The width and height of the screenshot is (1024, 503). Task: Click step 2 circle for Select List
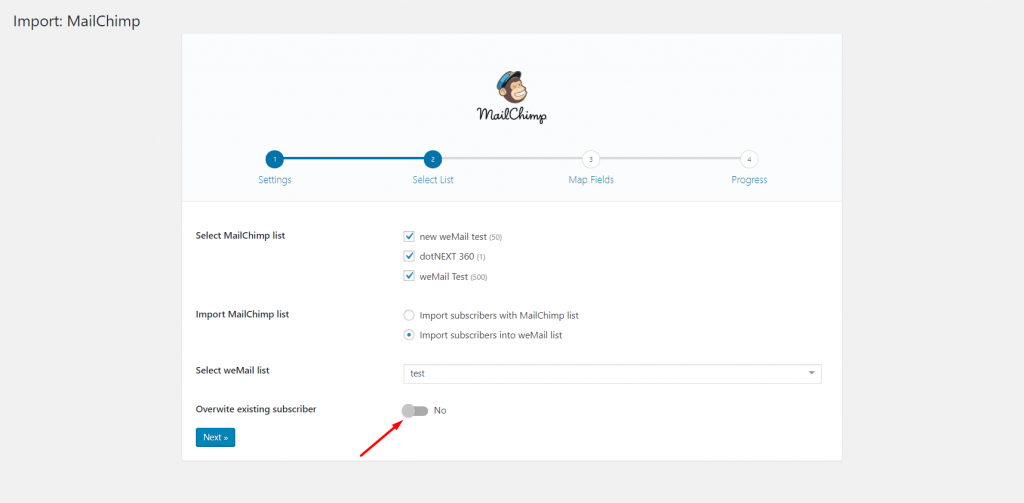[x=433, y=159]
